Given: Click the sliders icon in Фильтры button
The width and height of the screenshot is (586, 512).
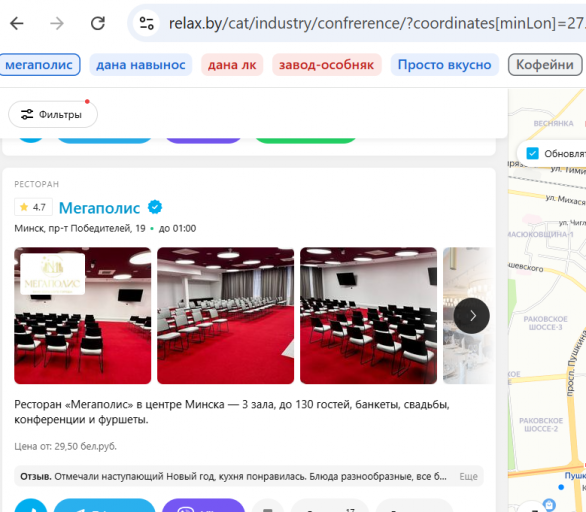Looking at the screenshot, I should click(27, 114).
